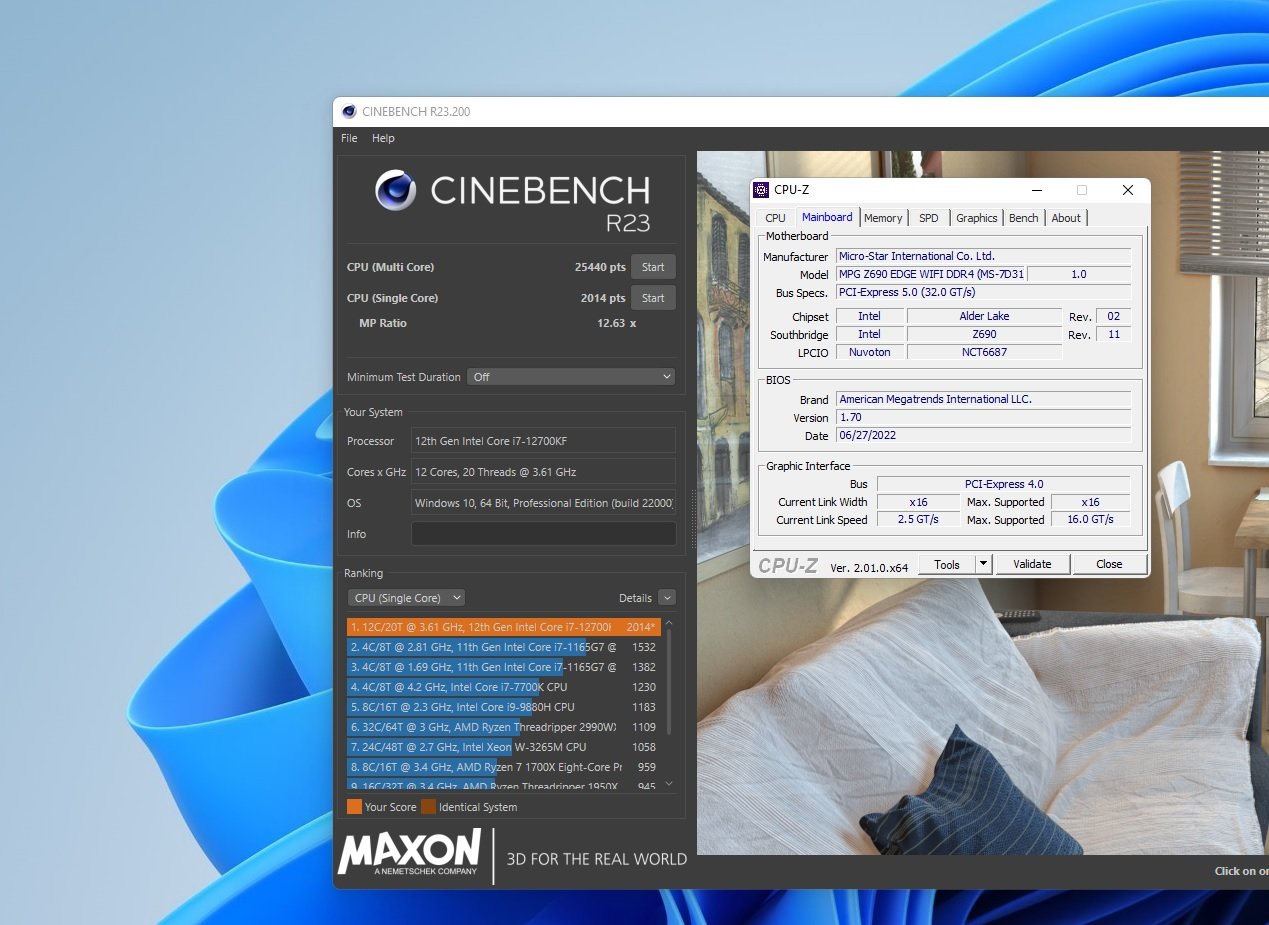Select the AMD Ryzen 7 1700X ranking row
1269x925 pixels.
(x=503, y=767)
